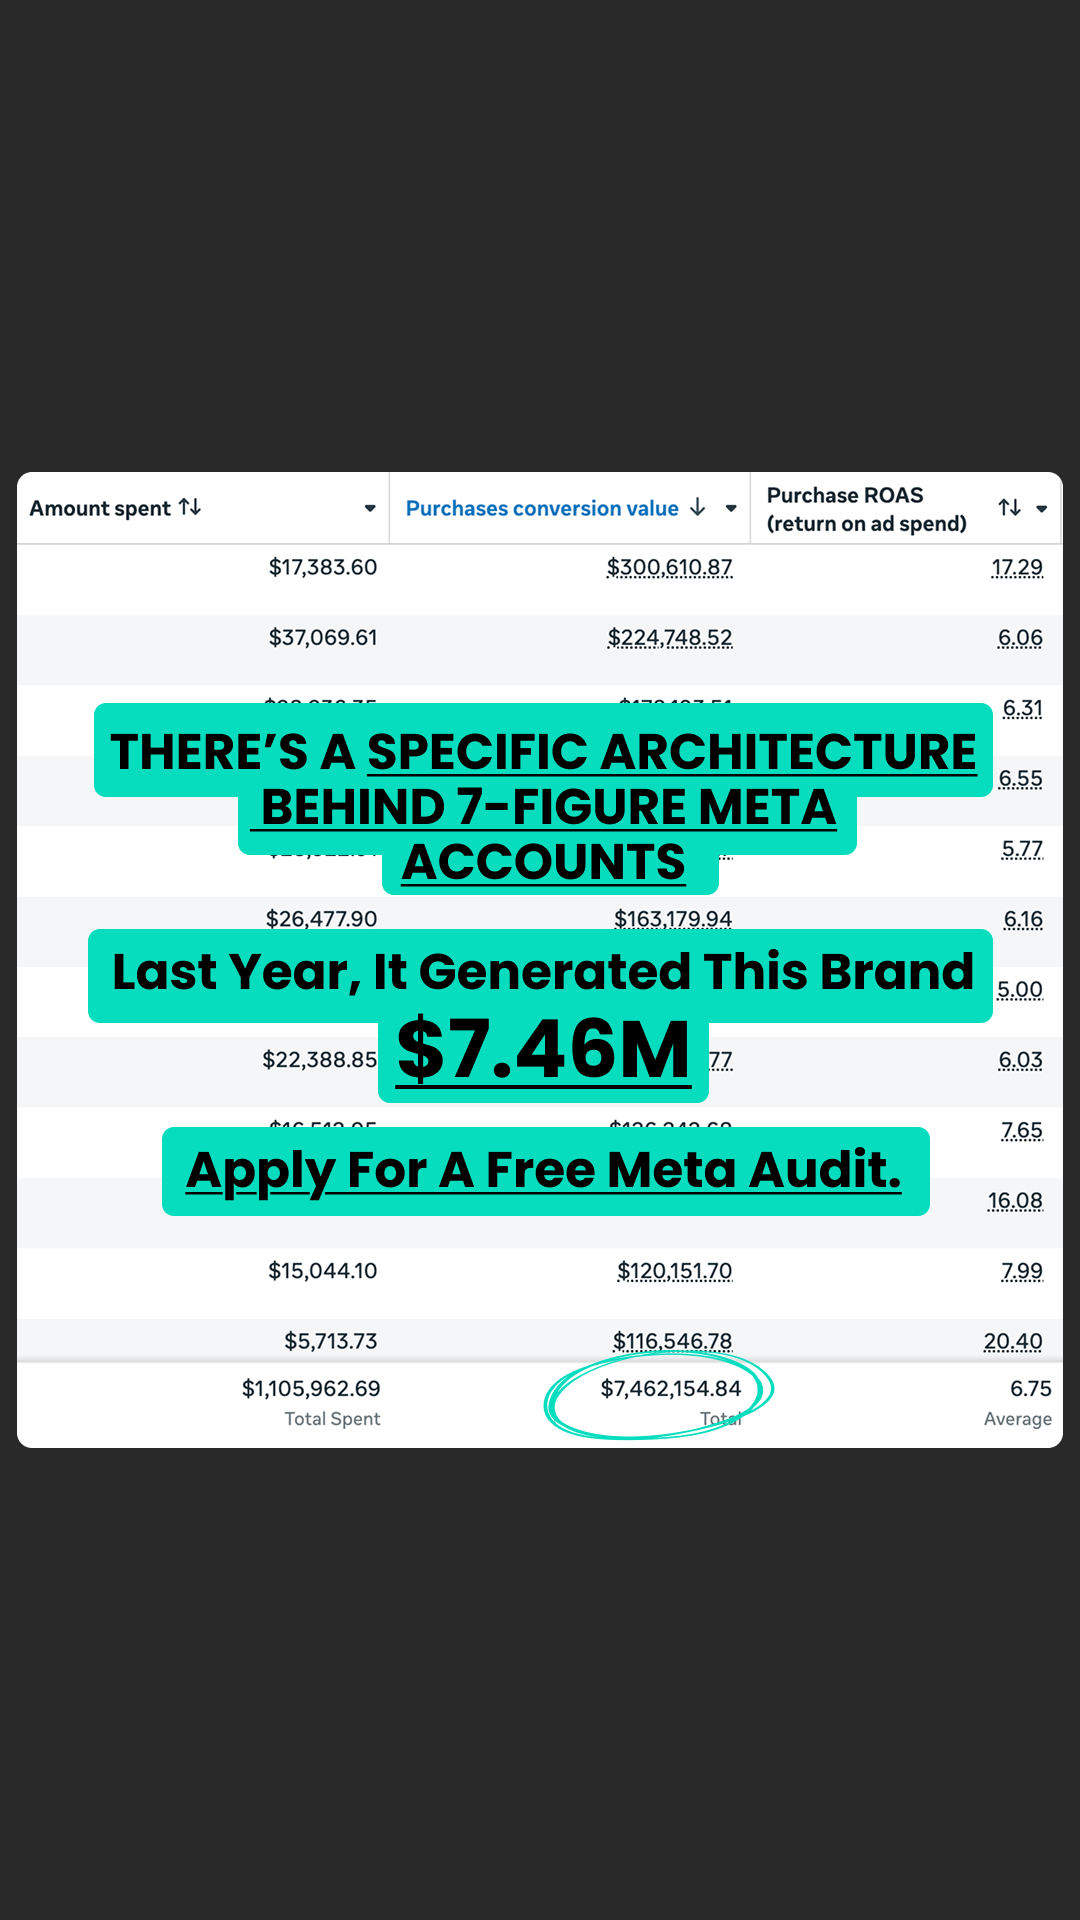
Task: Click the 6.75 Average ROAS total
Action: coord(1031,1388)
